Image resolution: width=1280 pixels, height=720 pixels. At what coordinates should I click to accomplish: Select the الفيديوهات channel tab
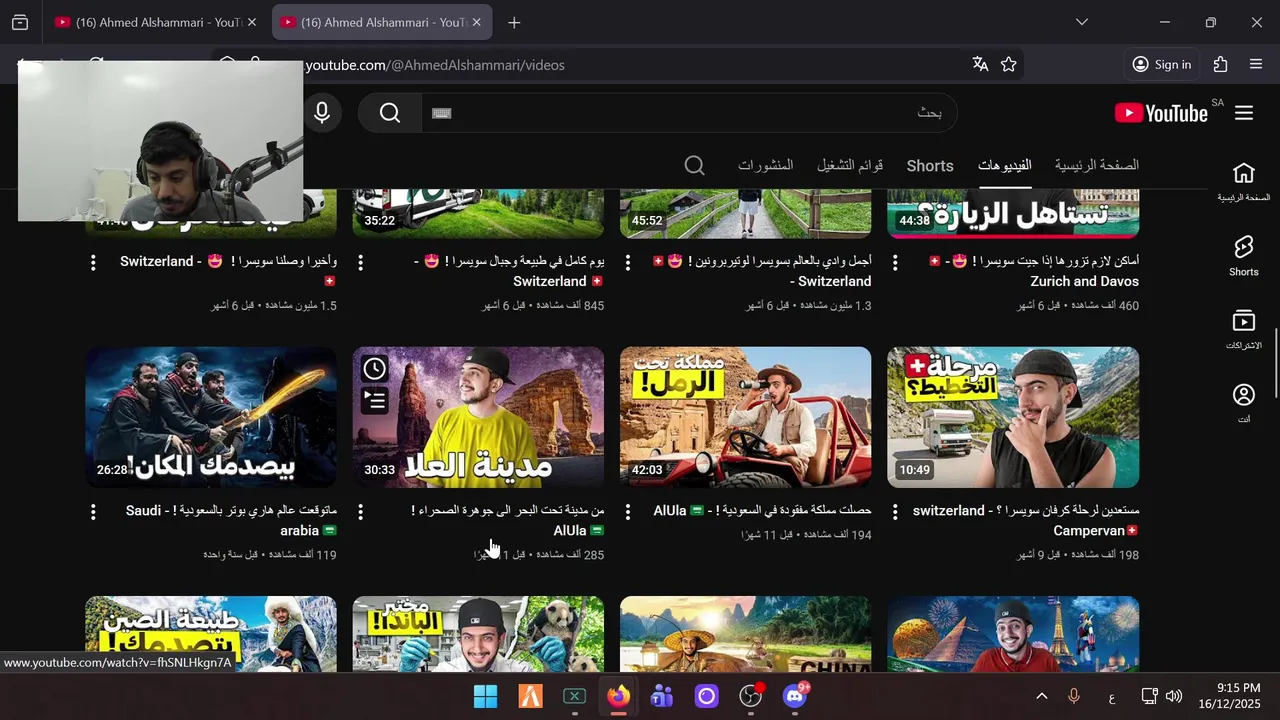point(1005,165)
